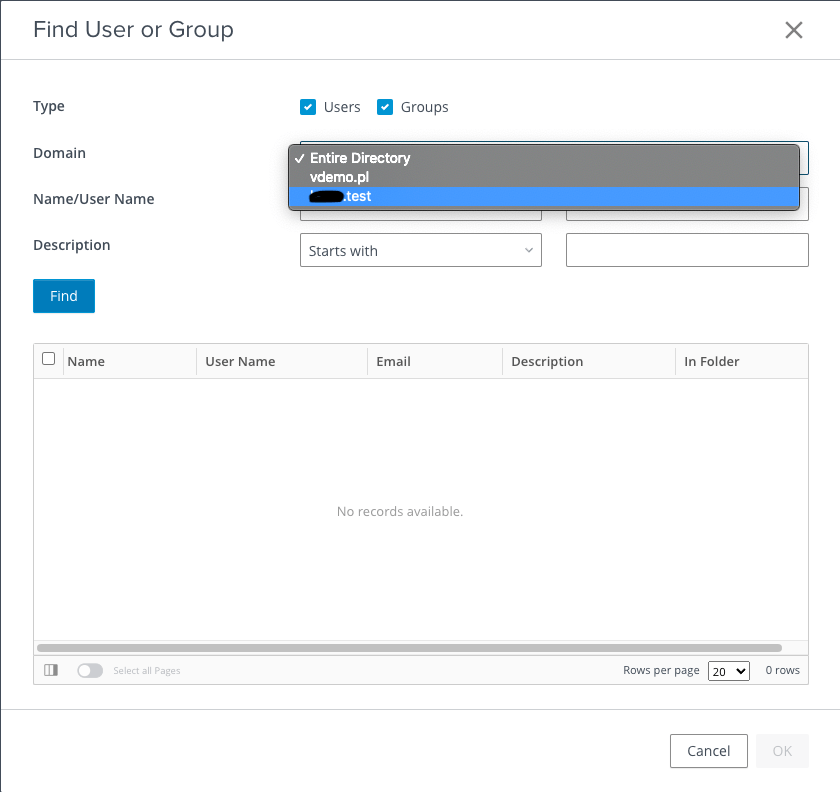This screenshot has width=840, height=792.
Task: Uncheck the Groups type checkbox
Action: (385, 107)
